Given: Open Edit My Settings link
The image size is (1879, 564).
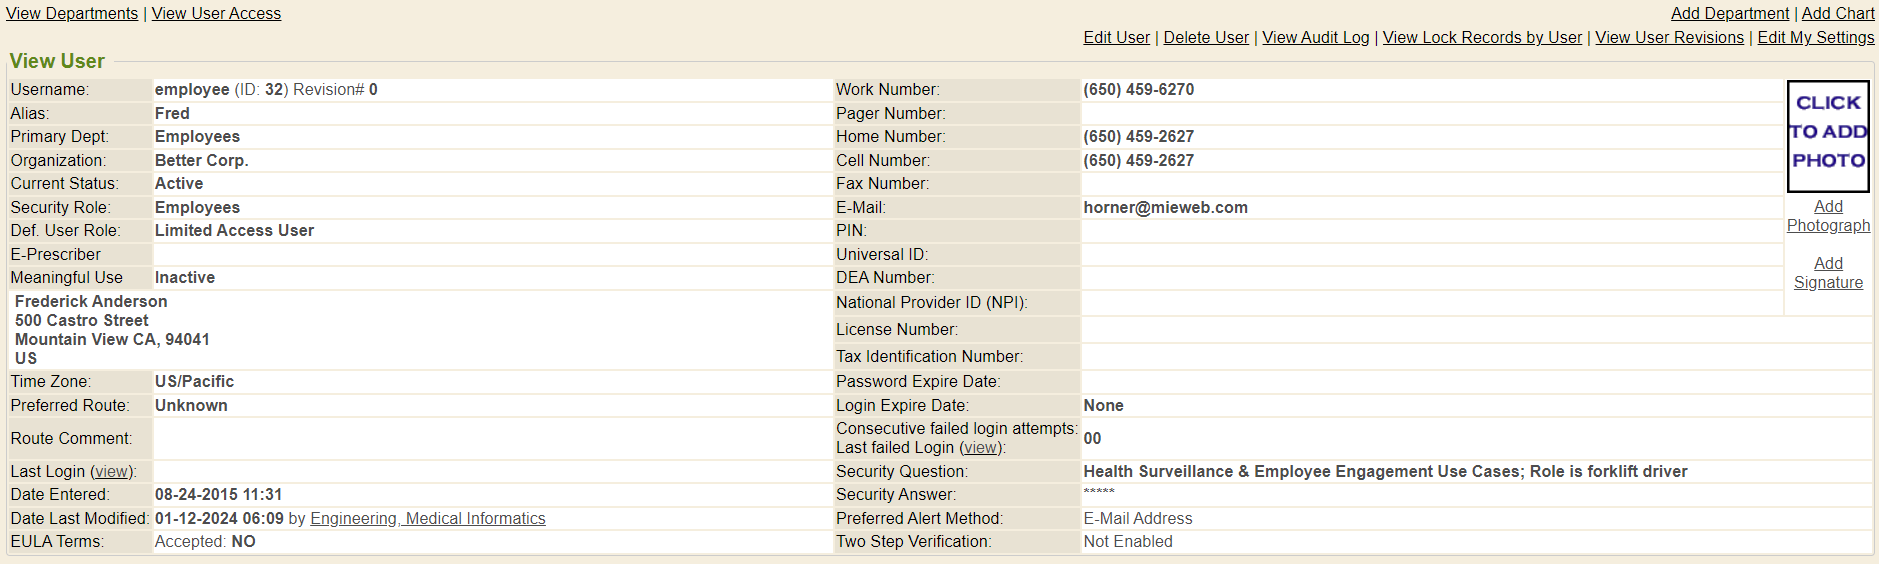Looking at the screenshot, I should [1815, 37].
